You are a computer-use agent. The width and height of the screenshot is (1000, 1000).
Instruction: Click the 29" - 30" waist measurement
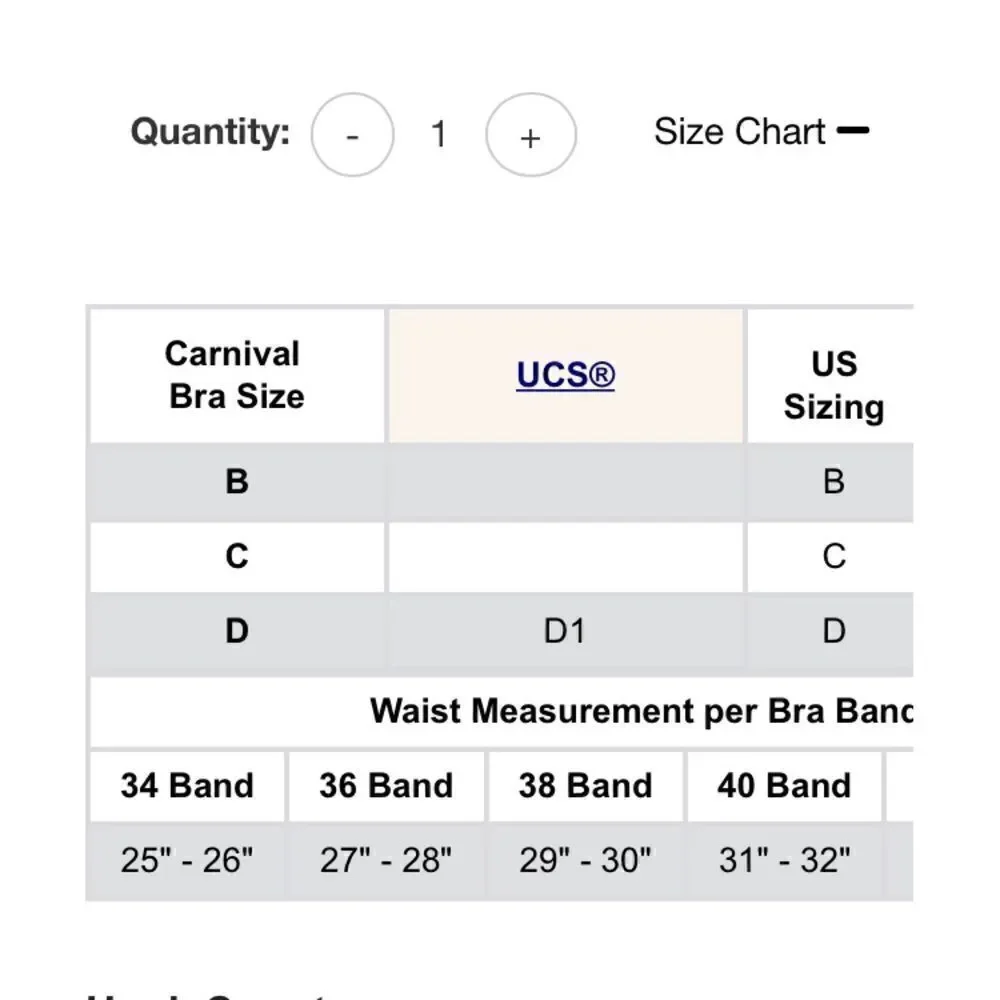pyautogui.click(x=585, y=860)
